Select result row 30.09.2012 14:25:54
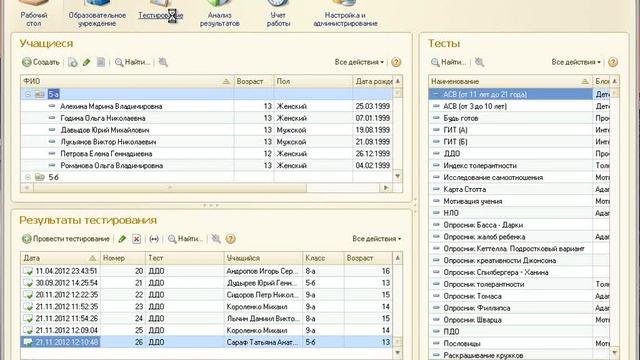This screenshot has width=640, height=360. [207, 283]
